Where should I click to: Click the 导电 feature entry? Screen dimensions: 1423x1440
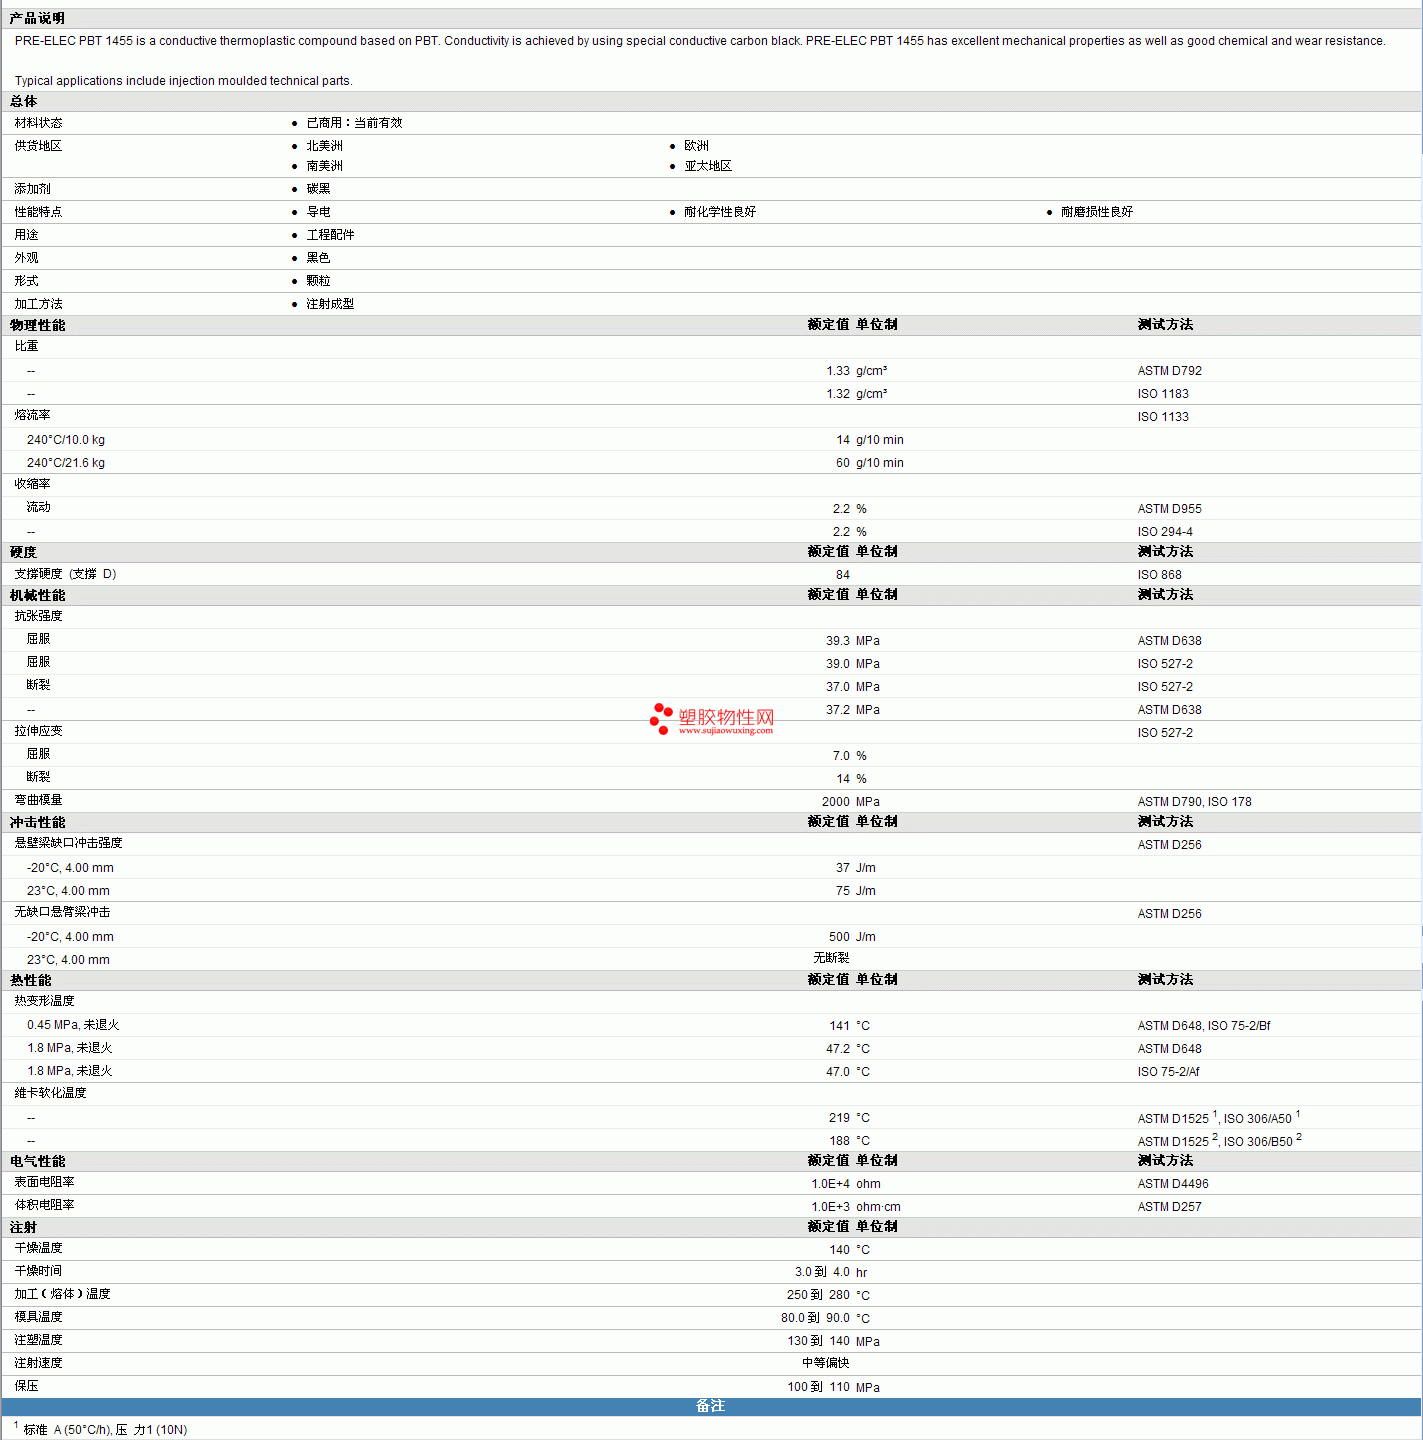click(318, 212)
